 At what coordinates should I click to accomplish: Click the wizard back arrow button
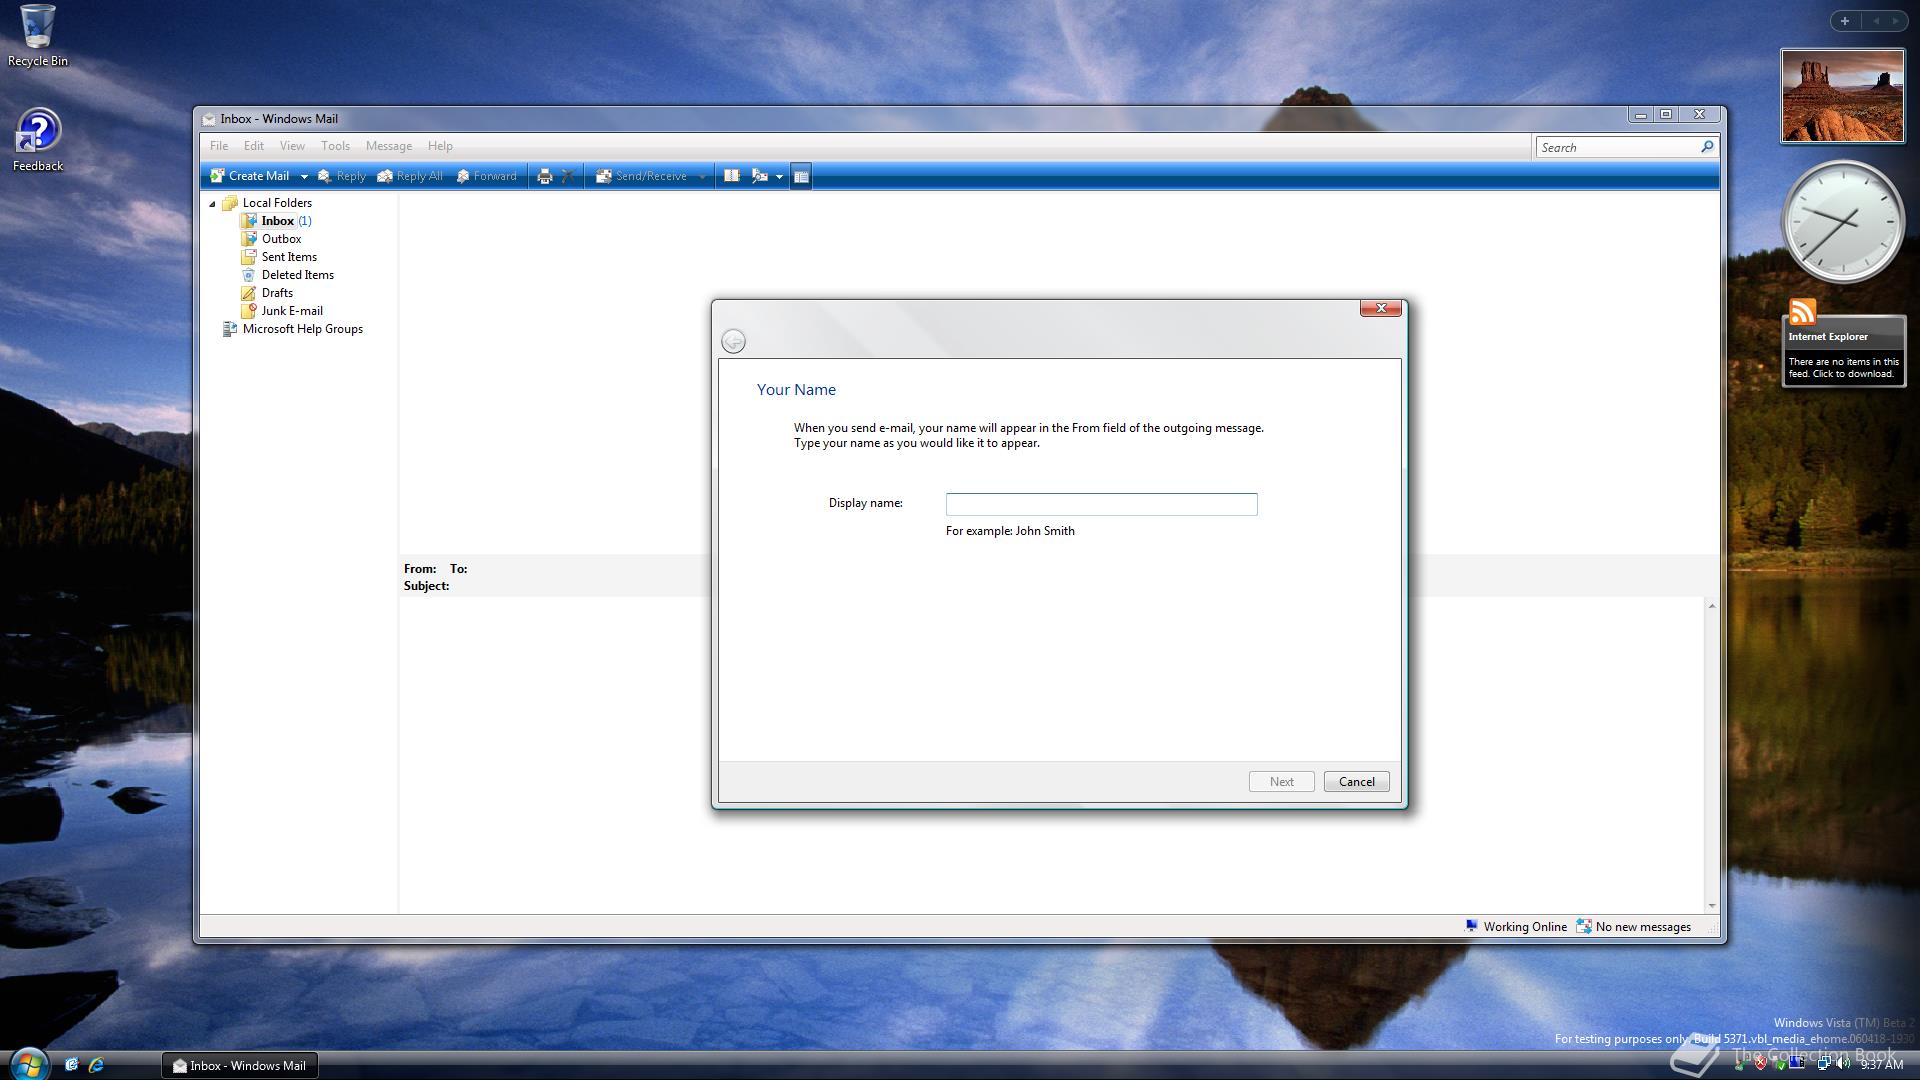click(733, 342)
